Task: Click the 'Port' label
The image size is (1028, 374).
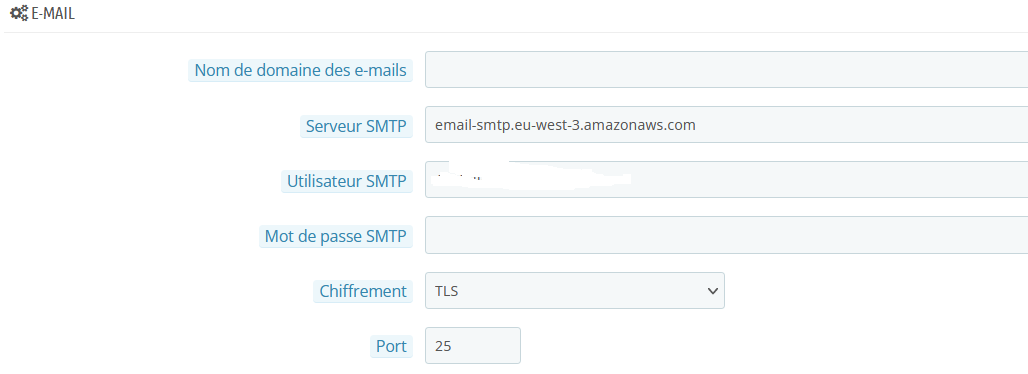Action: coord(391,346)
